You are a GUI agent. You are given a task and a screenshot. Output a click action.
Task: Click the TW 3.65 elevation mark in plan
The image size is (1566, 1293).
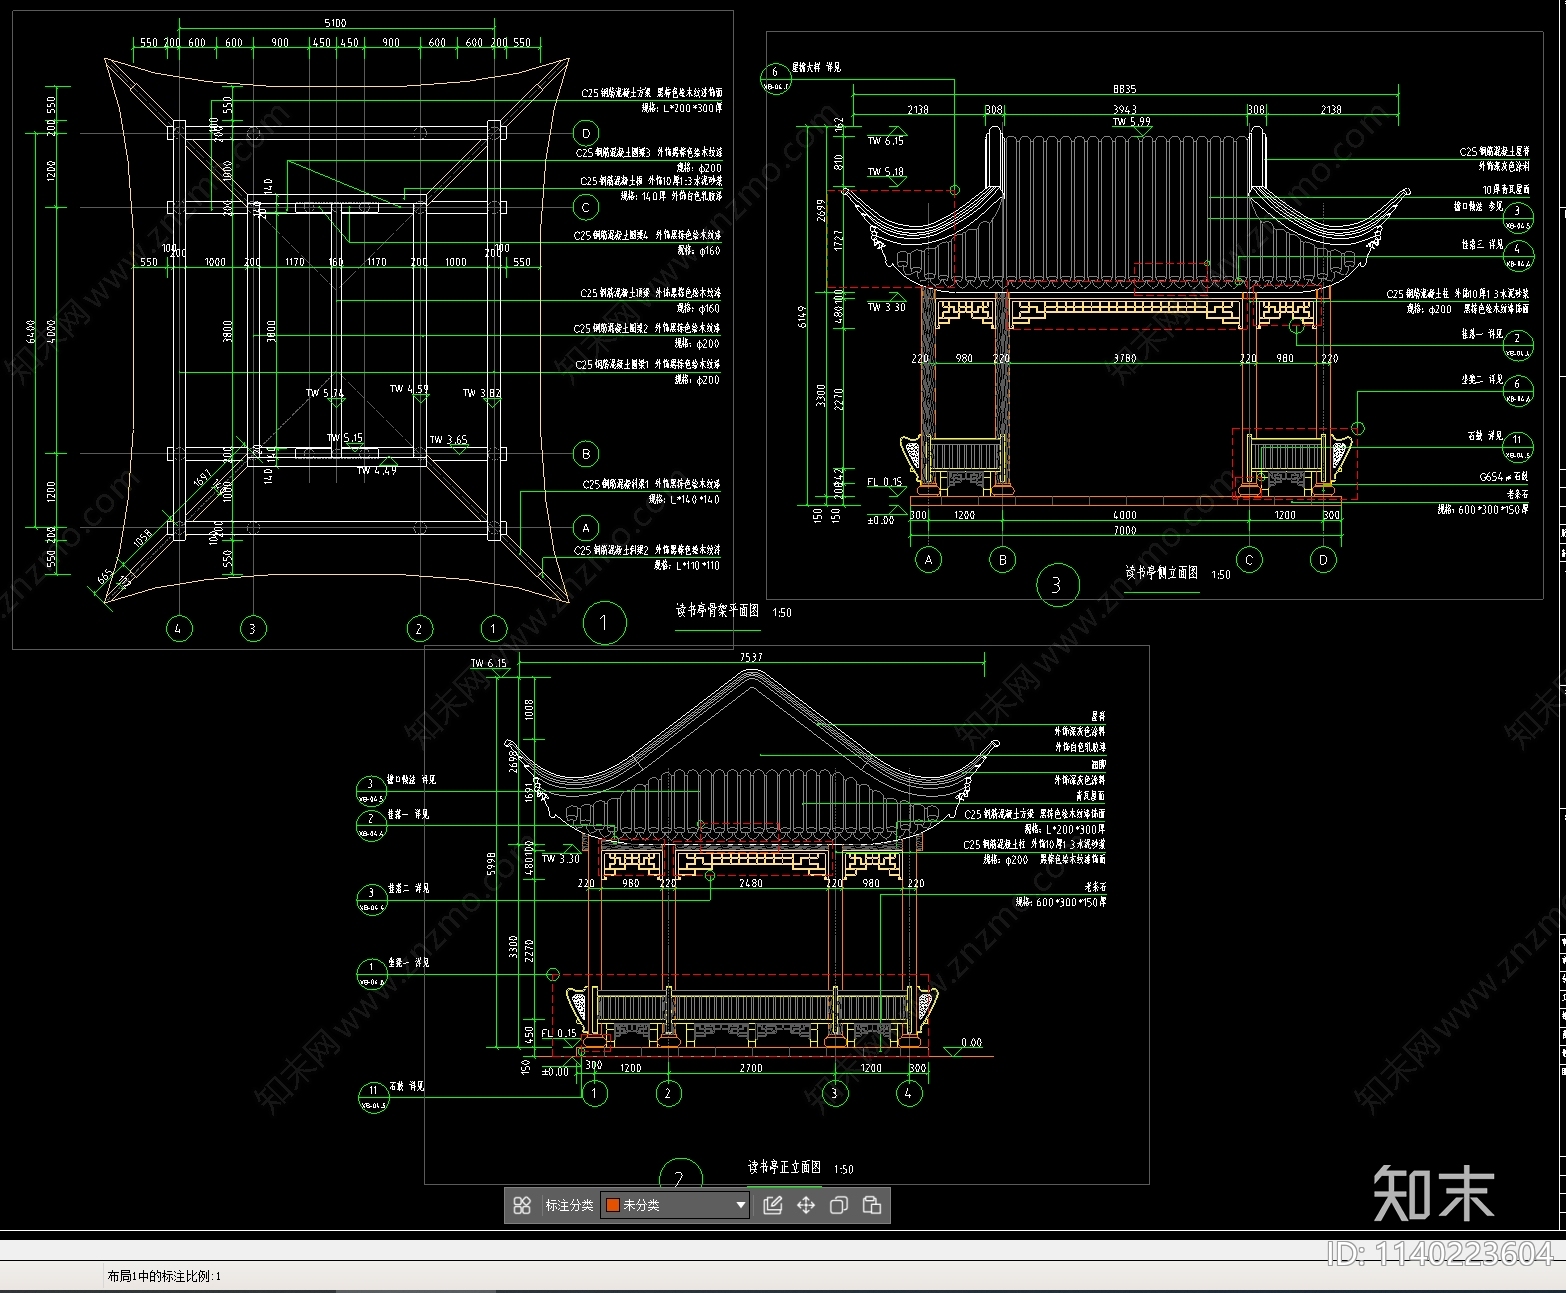(448, 439)
